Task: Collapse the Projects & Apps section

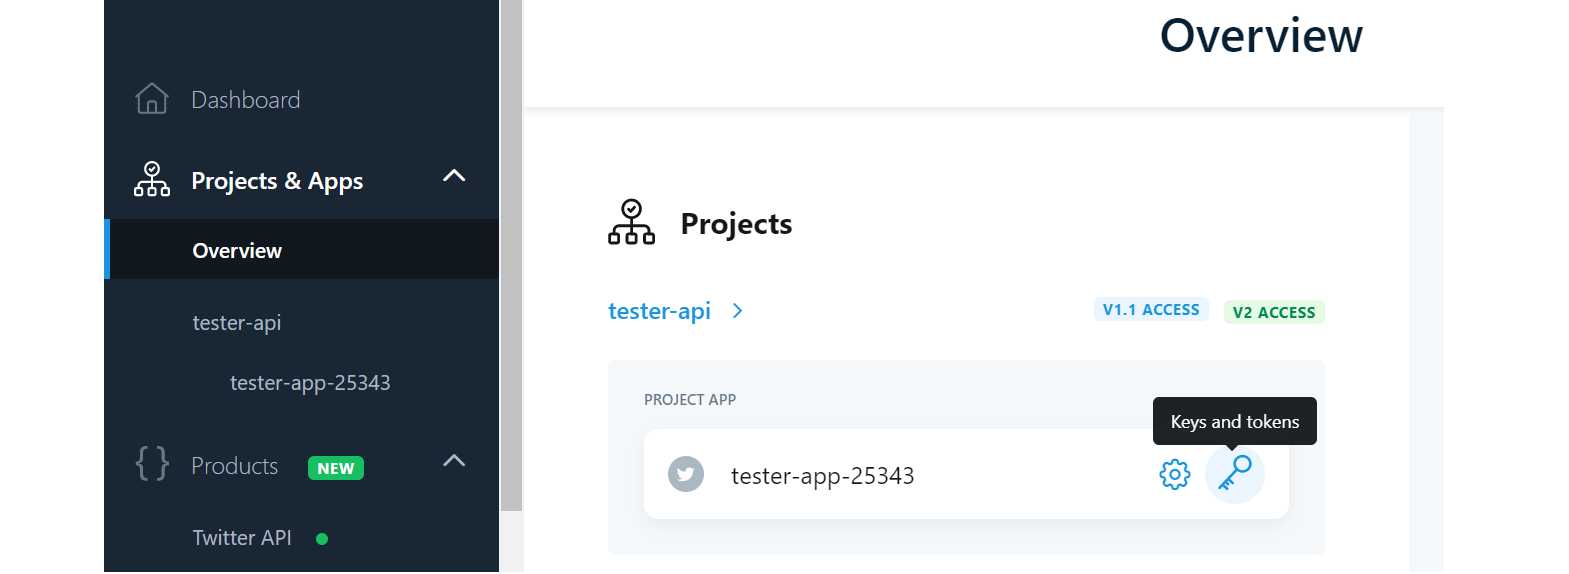Action: coord(454,176)
